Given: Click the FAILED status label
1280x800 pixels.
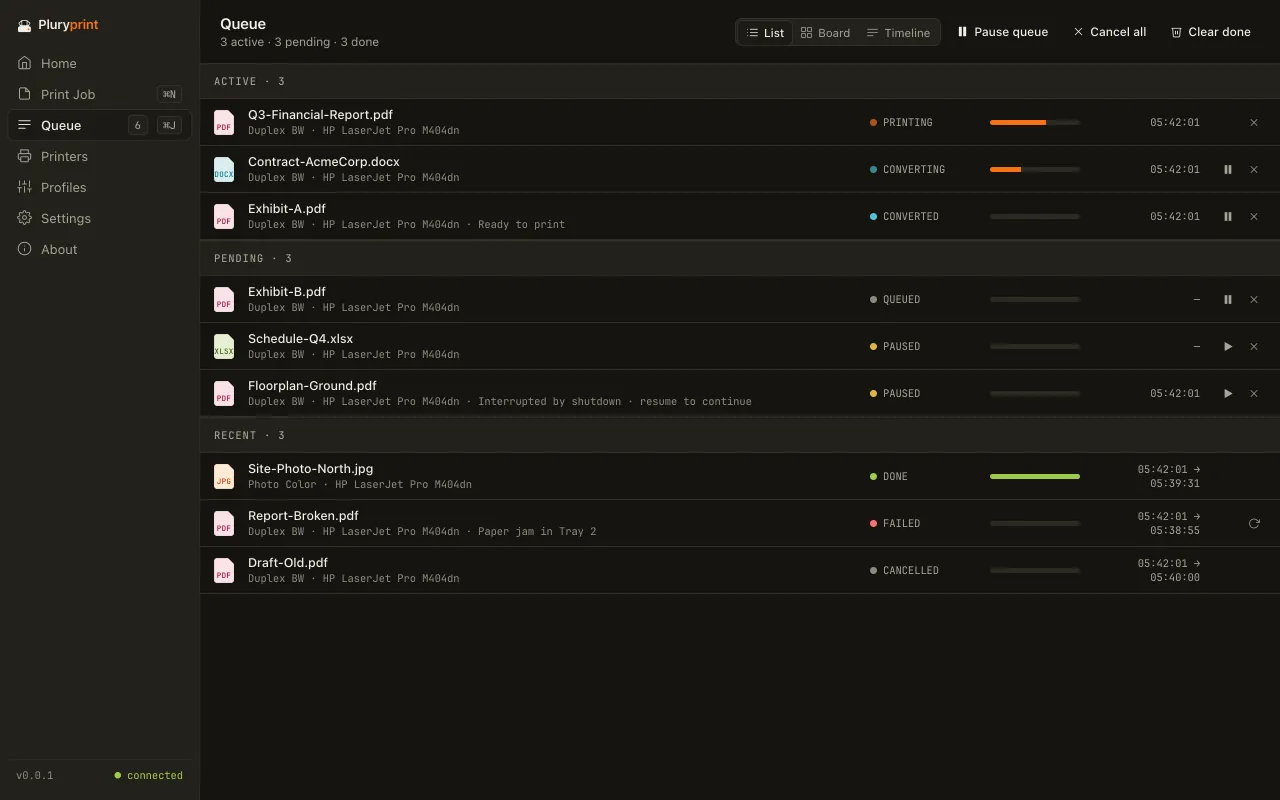Looking at the screenshot, I should (901, 523).
